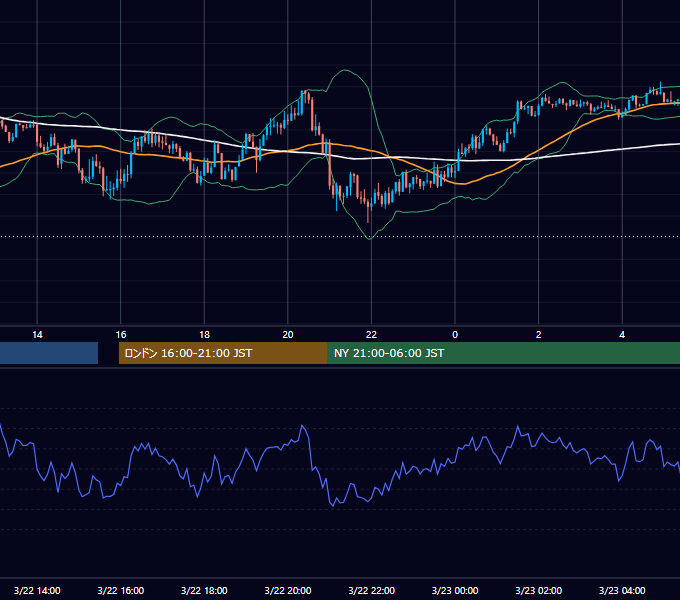
Task: Click the 3/22 22:00 date label
Action: pos(371,590)
